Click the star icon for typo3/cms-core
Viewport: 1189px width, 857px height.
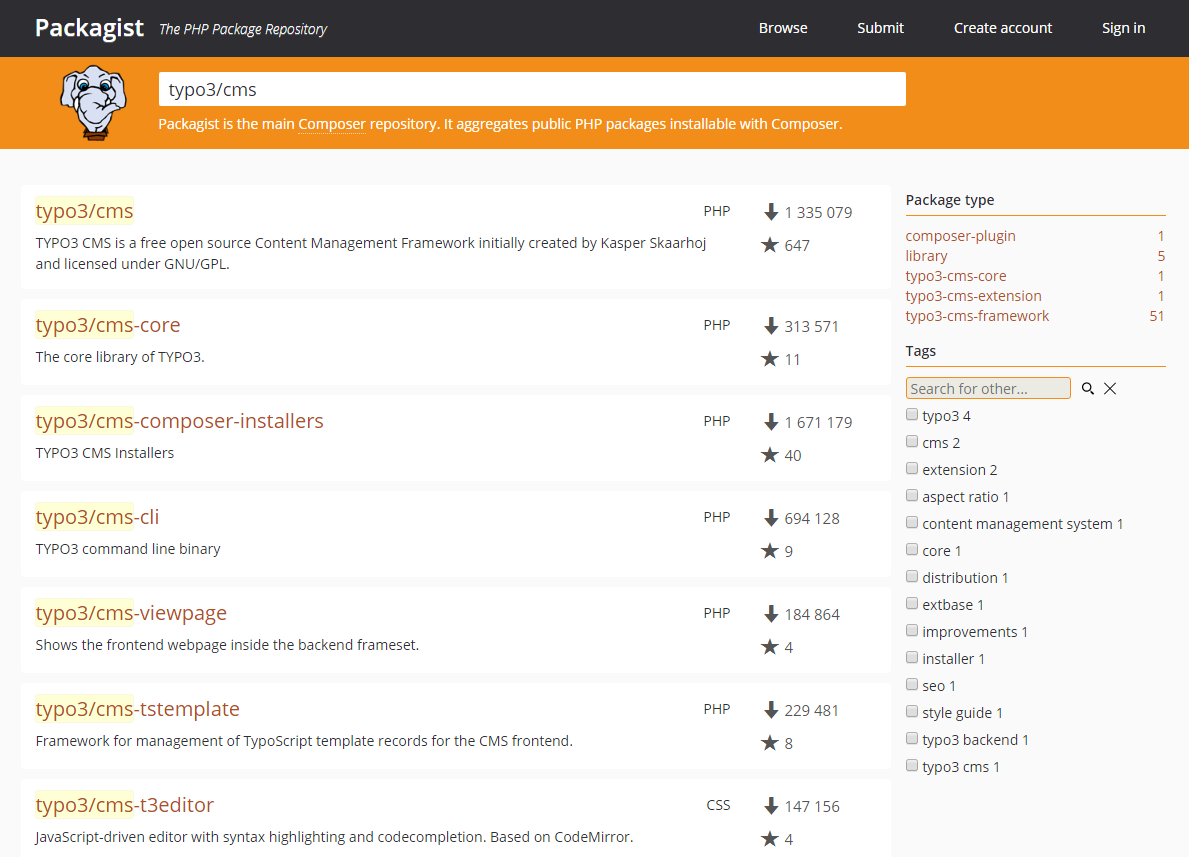770,359
